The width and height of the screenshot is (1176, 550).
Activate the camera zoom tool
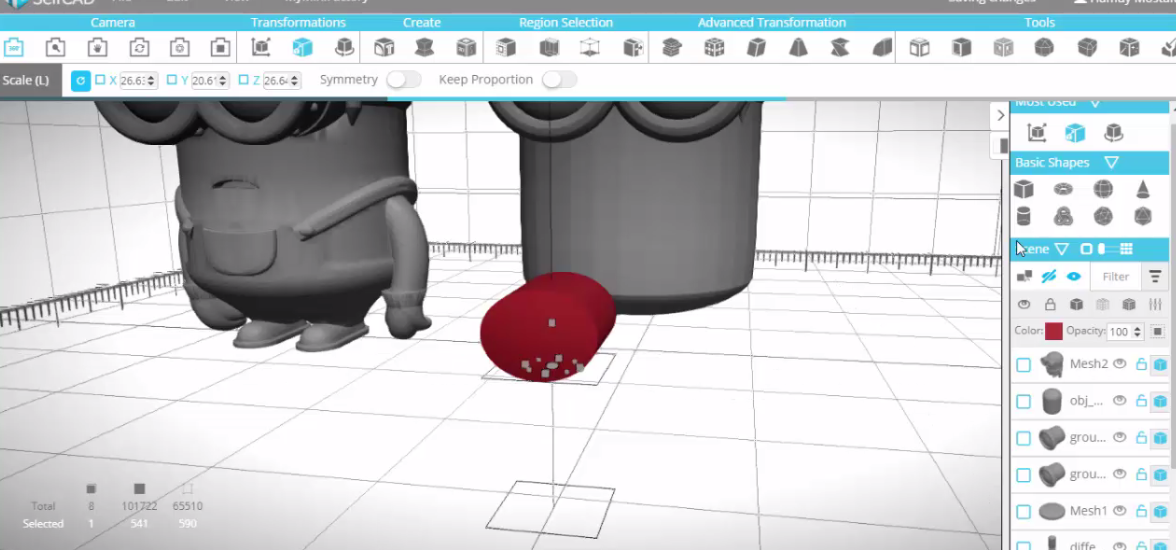[55, 48]
